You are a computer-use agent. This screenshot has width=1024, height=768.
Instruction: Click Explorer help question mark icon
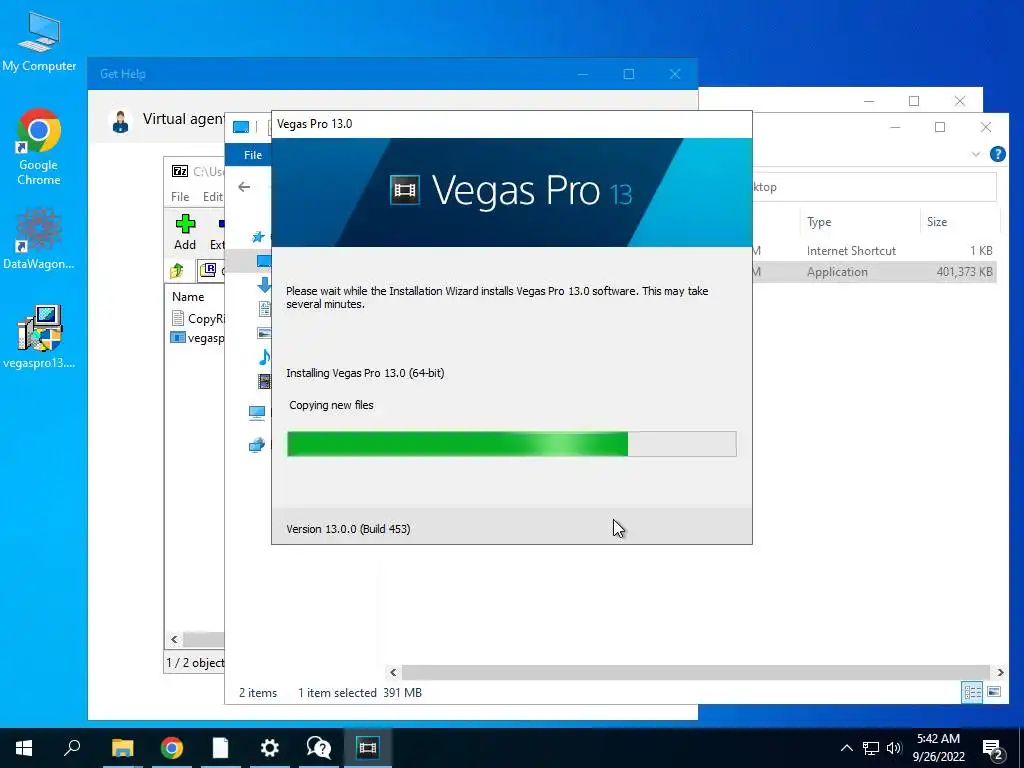pyautogui.click(x=997, y=154)
